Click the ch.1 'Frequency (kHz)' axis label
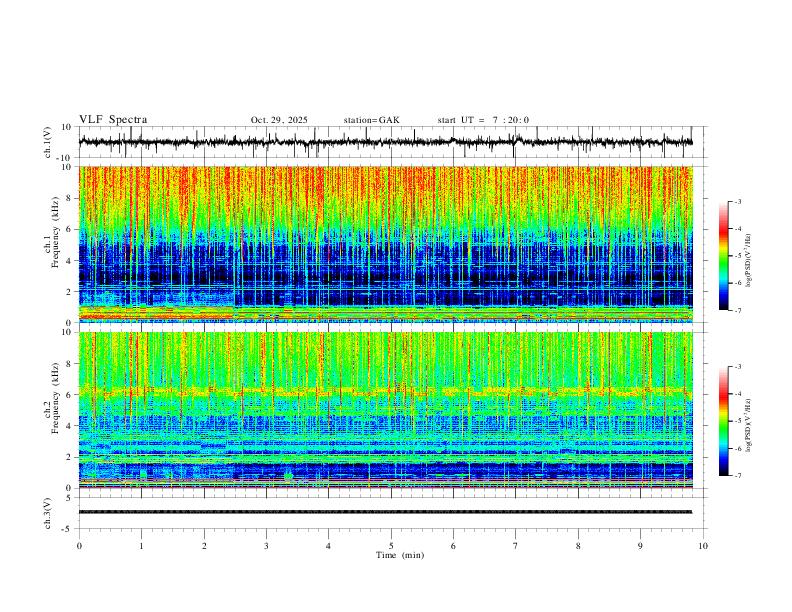 coord(55,233)
